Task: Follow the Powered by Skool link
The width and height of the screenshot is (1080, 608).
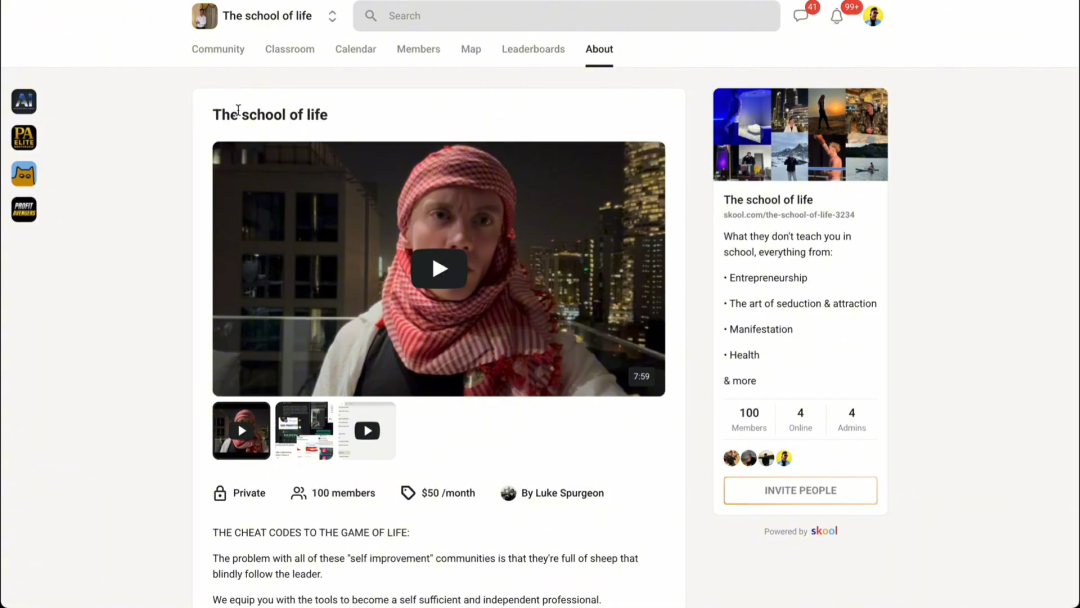Action: point(800,531)
